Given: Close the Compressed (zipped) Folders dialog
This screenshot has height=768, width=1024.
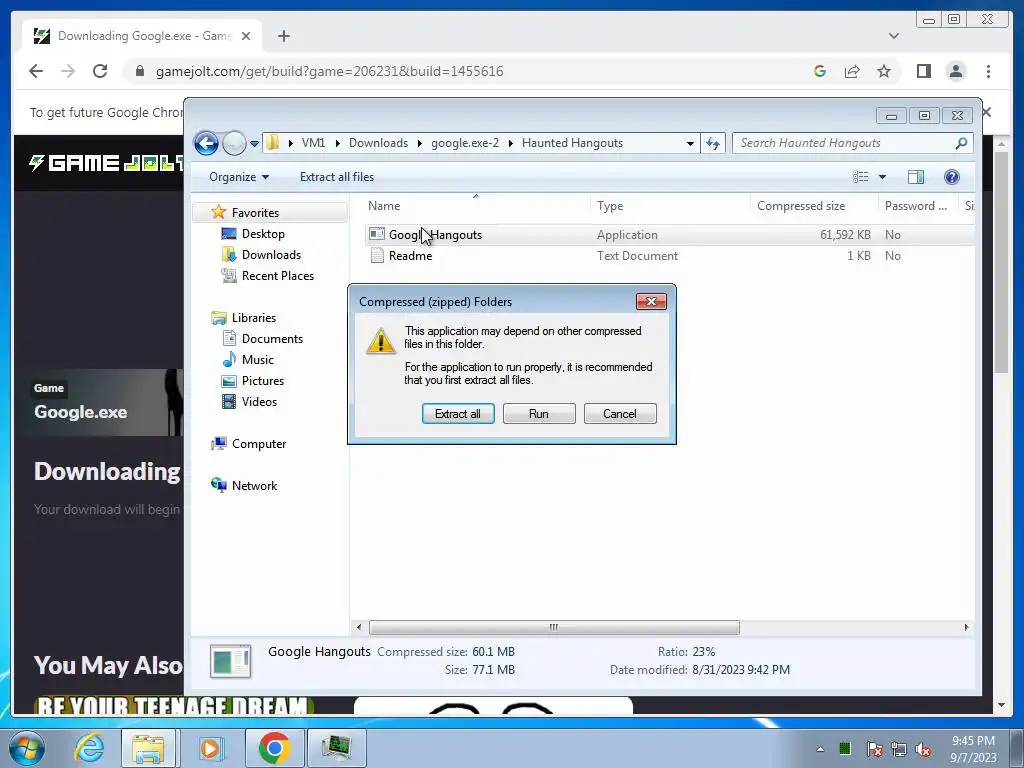Looking at the screenshot, I should (x=651, y=301).
